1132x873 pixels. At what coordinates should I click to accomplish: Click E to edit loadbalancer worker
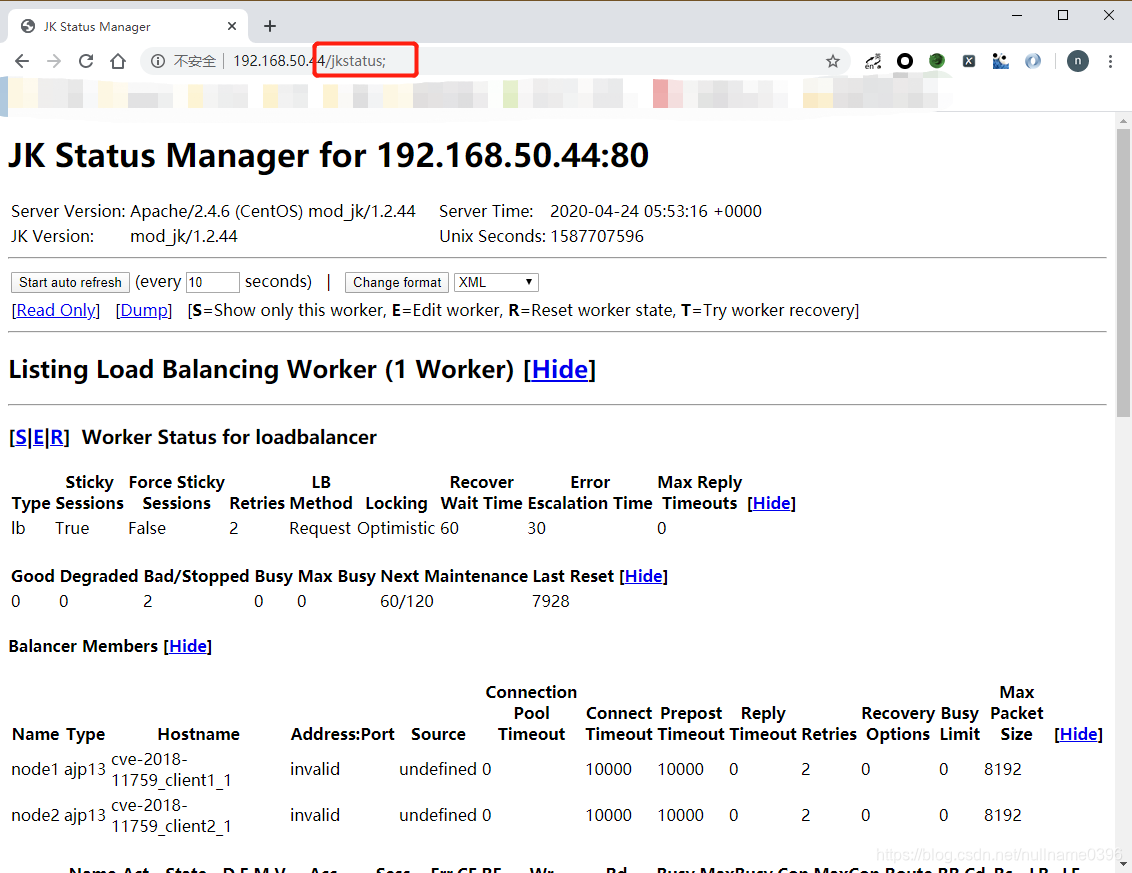[x=39, y=438]
